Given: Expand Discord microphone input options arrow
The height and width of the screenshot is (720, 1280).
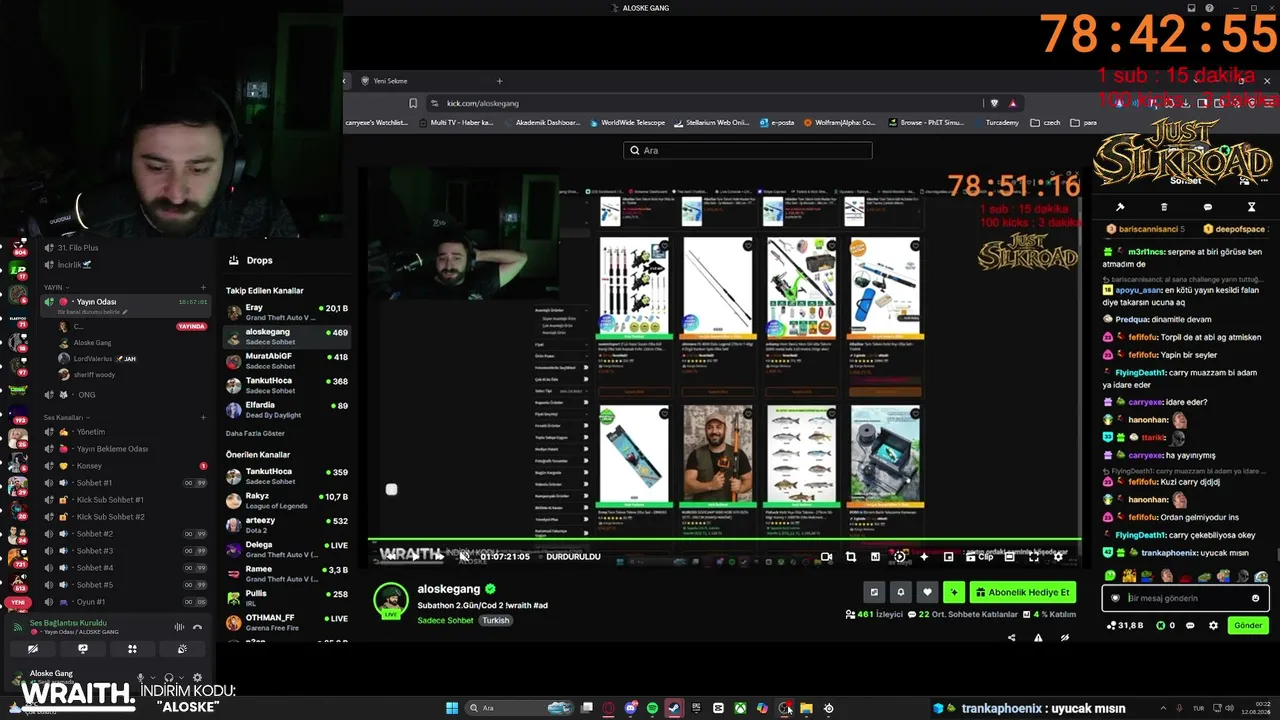Looking at the screenshot, I should 152,678.
